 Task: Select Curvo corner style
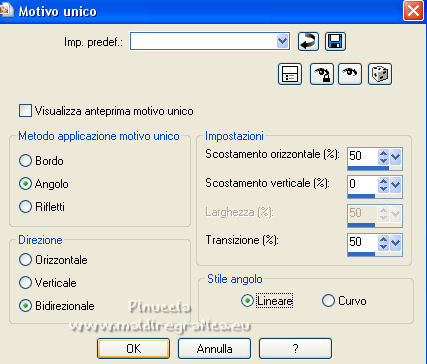(328, 301)
